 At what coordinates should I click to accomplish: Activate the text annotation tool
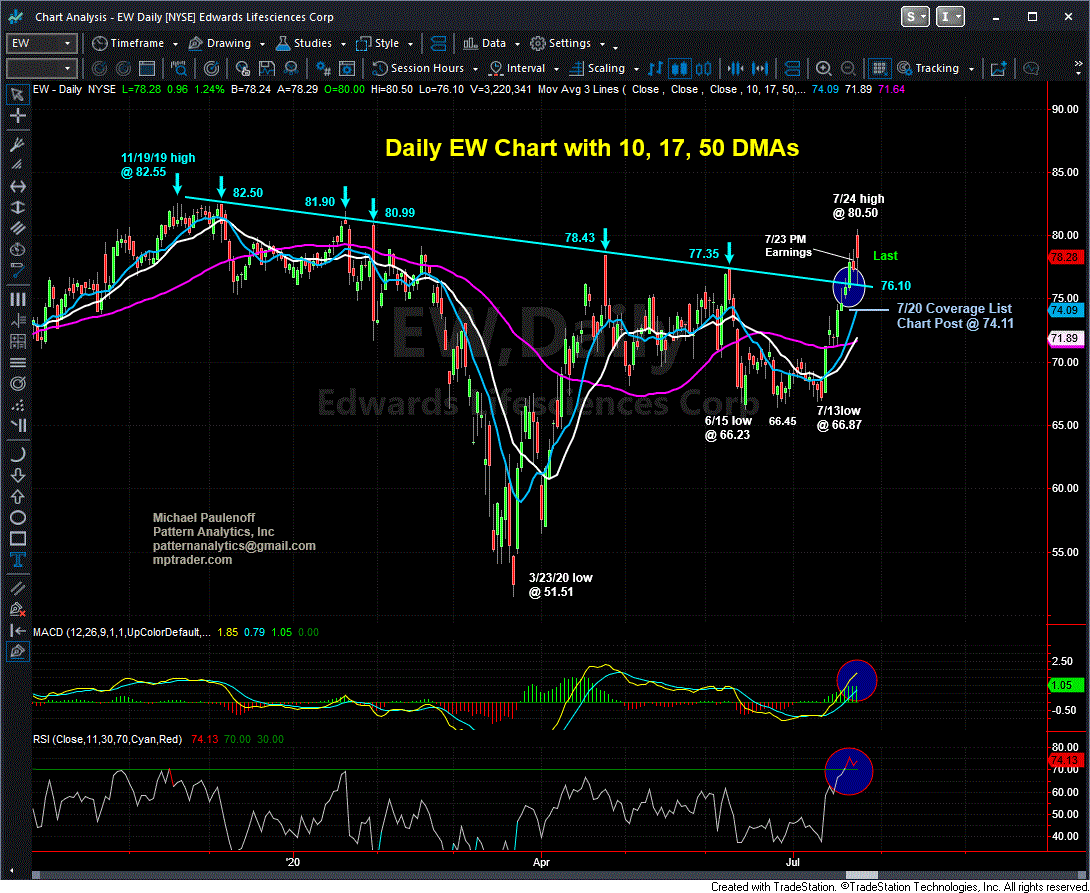[x=17, y=560]
